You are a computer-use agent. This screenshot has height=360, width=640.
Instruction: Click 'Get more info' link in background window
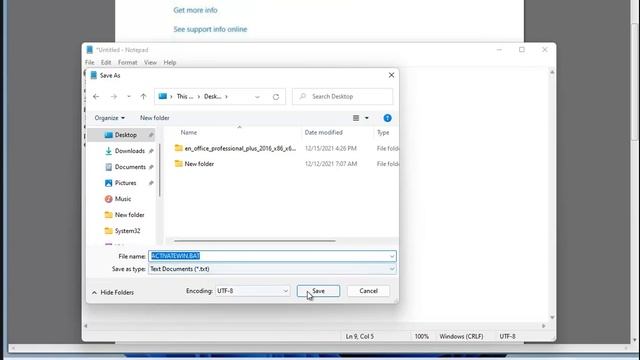pyautogui.click(x=195, y=10)
